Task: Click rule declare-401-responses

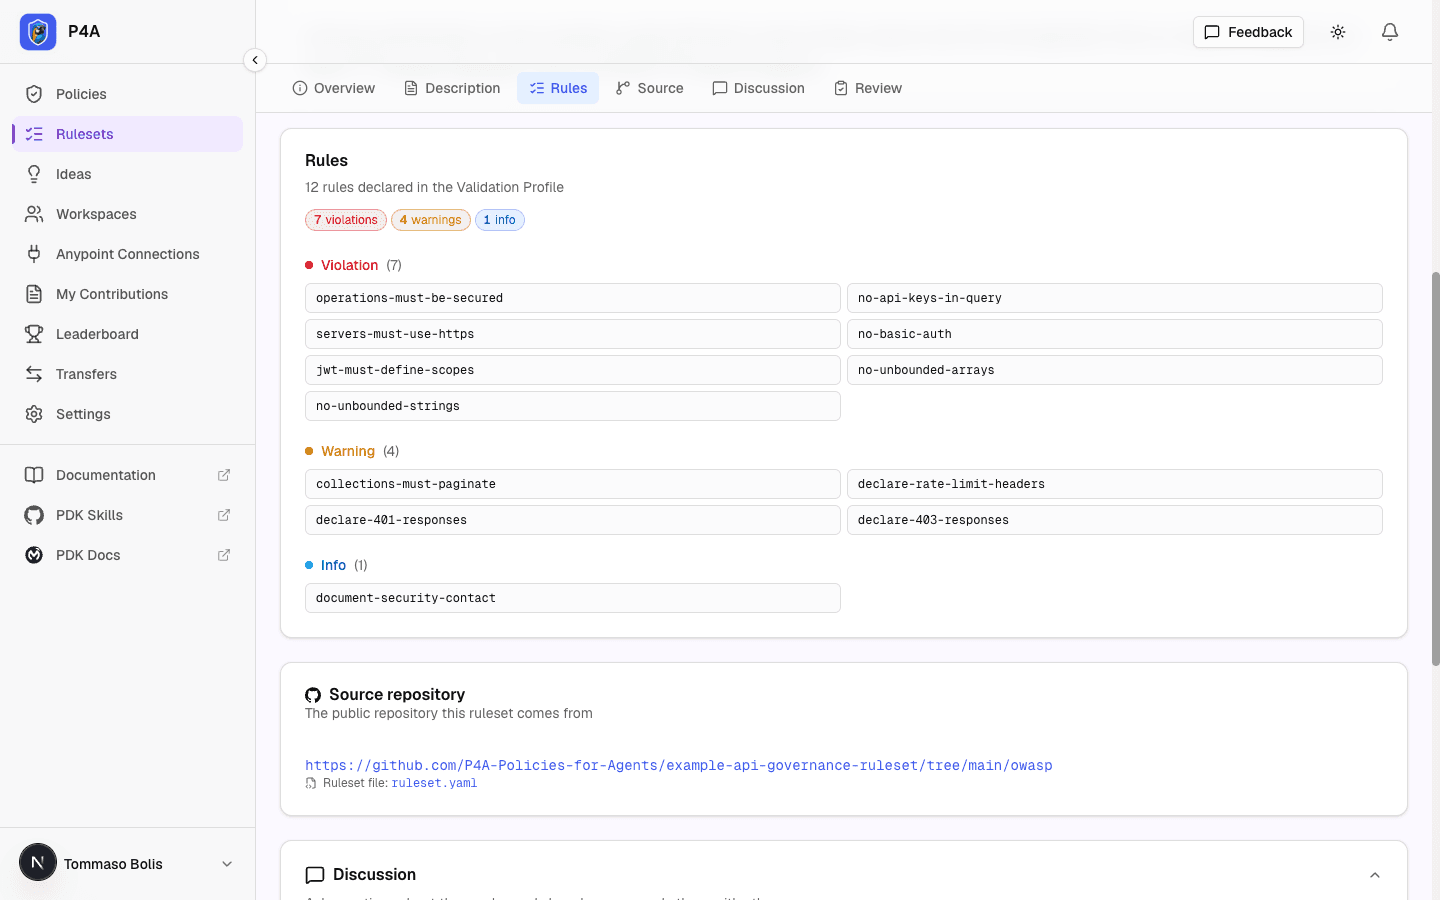Action: 573,520
